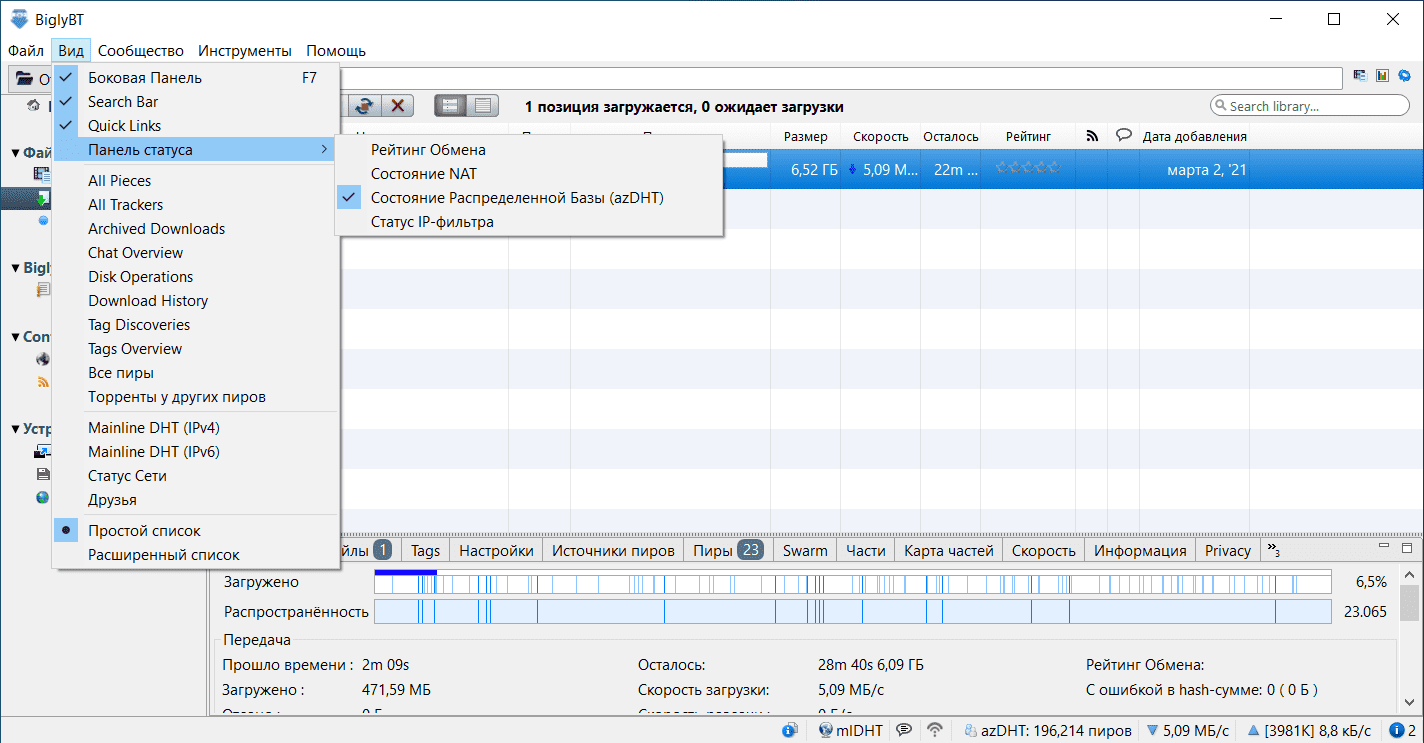1424x743 pixels.
Task: Uncheck Состояние Распределенной Базы (azDHT)
Action: (528, 197)
